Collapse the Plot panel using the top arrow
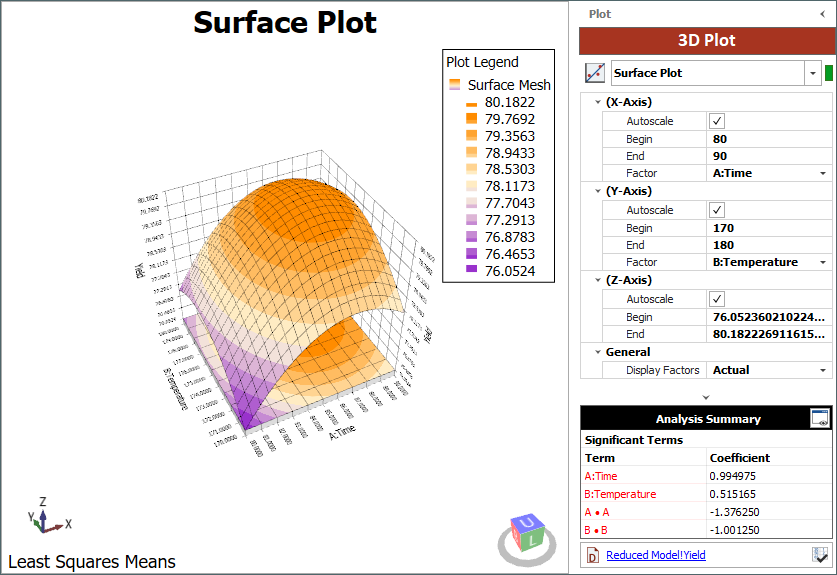The height and width of the screenshot is (575, 837). click(x=823, y=14)
